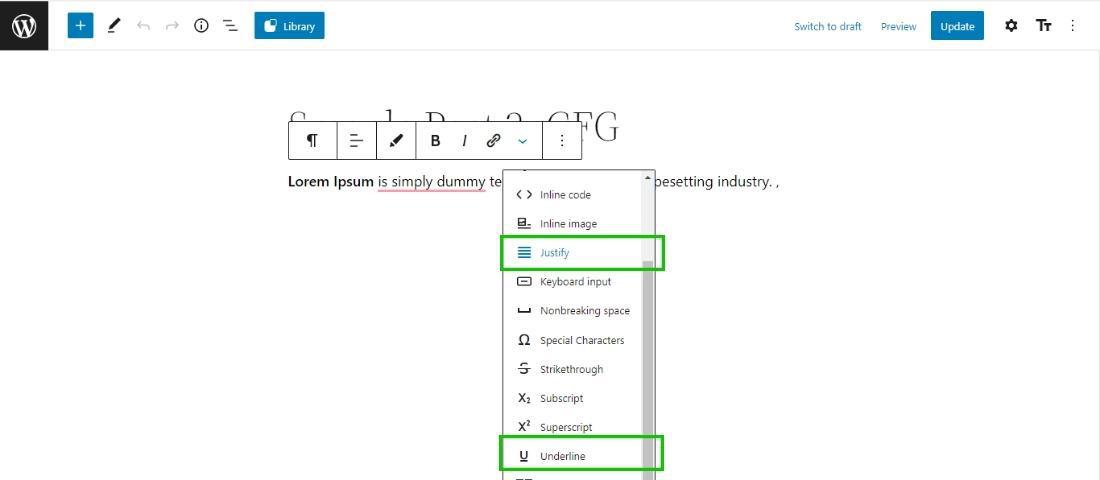The width and height of the screenshot is (1100, 480).
Task: Open the typography Tt panel
Action: point(1044,26)
